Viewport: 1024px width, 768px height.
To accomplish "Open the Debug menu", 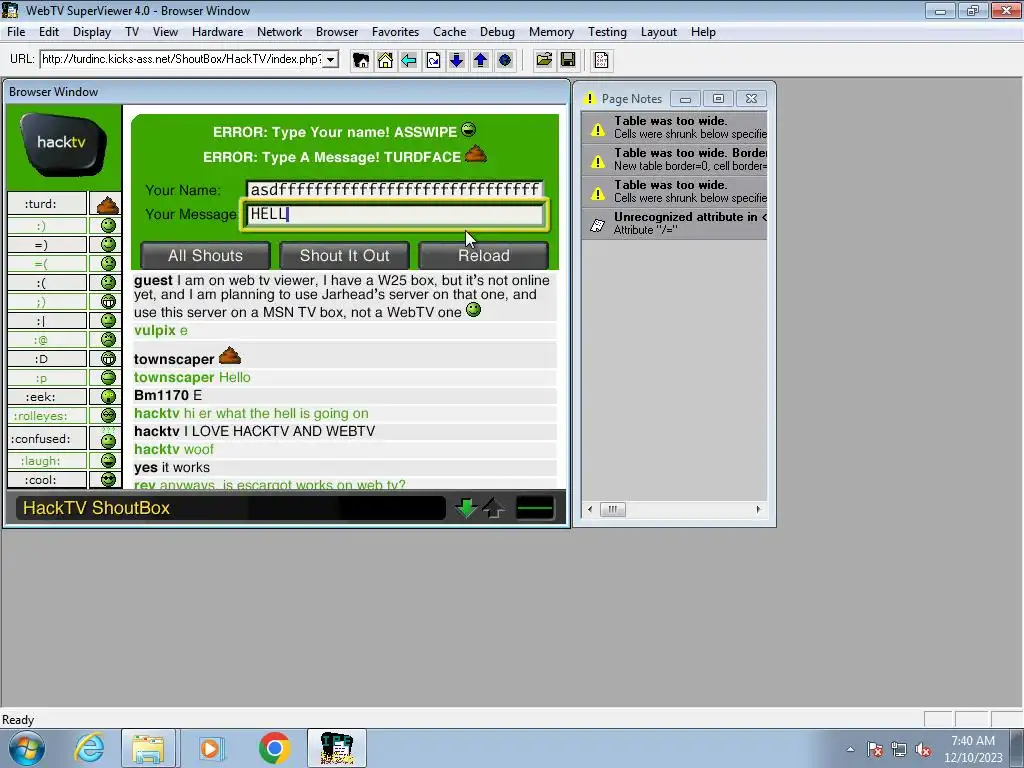I will coord(497,32).
